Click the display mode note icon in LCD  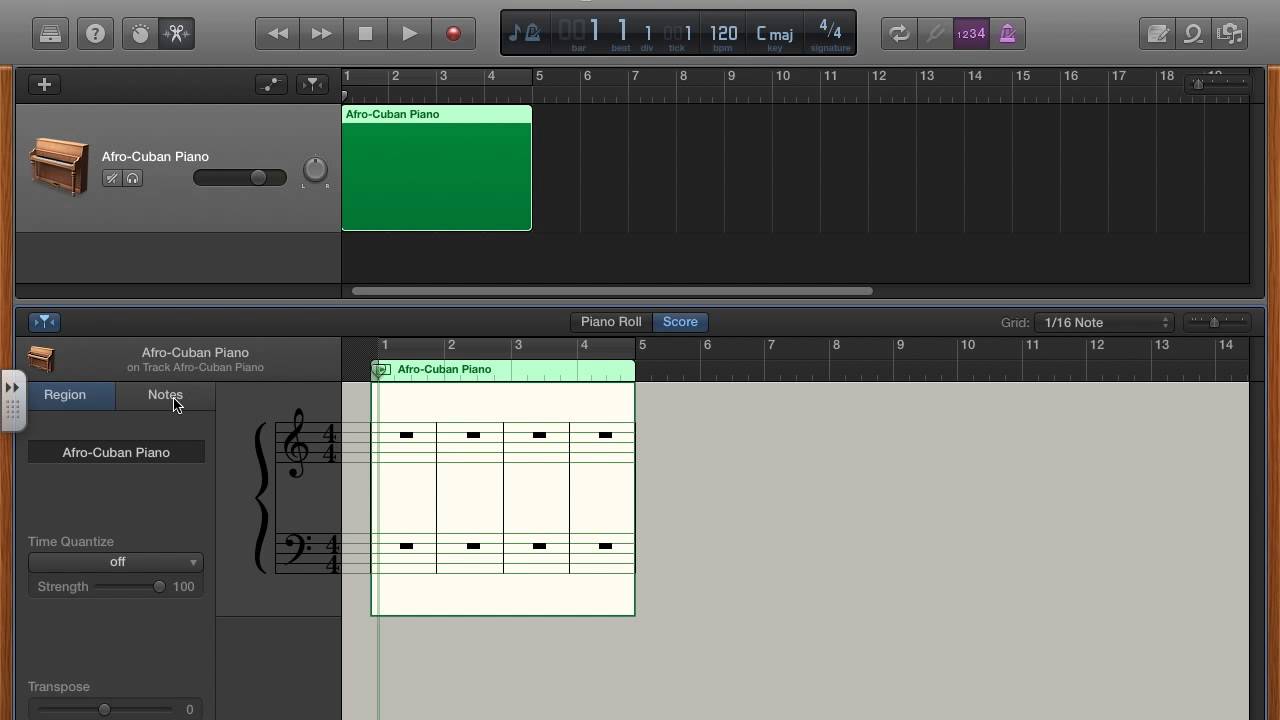[525, 34]
